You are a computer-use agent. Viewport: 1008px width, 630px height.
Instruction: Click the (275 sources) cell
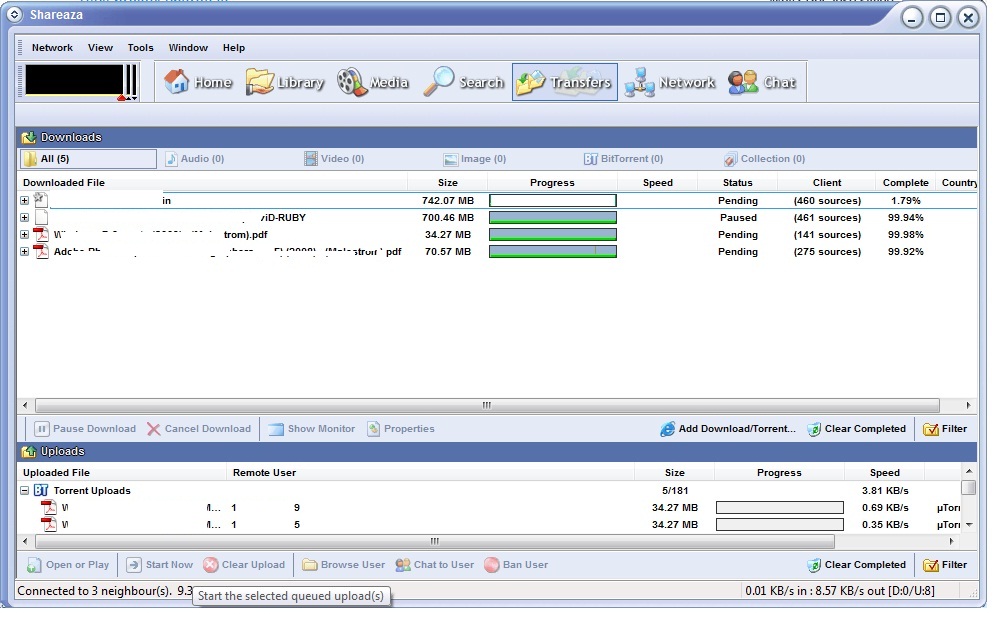pos(827,251)
